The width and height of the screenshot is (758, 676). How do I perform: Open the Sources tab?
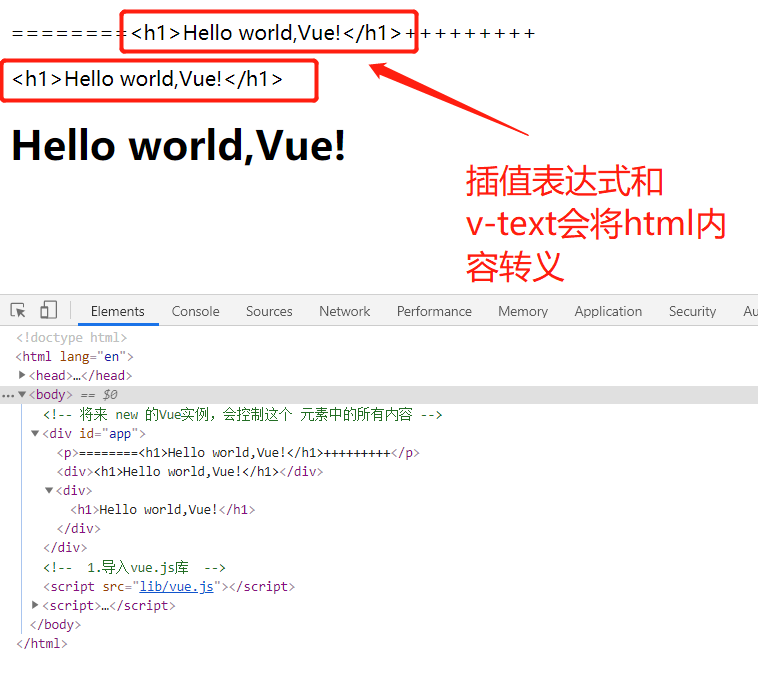(269, 311)
